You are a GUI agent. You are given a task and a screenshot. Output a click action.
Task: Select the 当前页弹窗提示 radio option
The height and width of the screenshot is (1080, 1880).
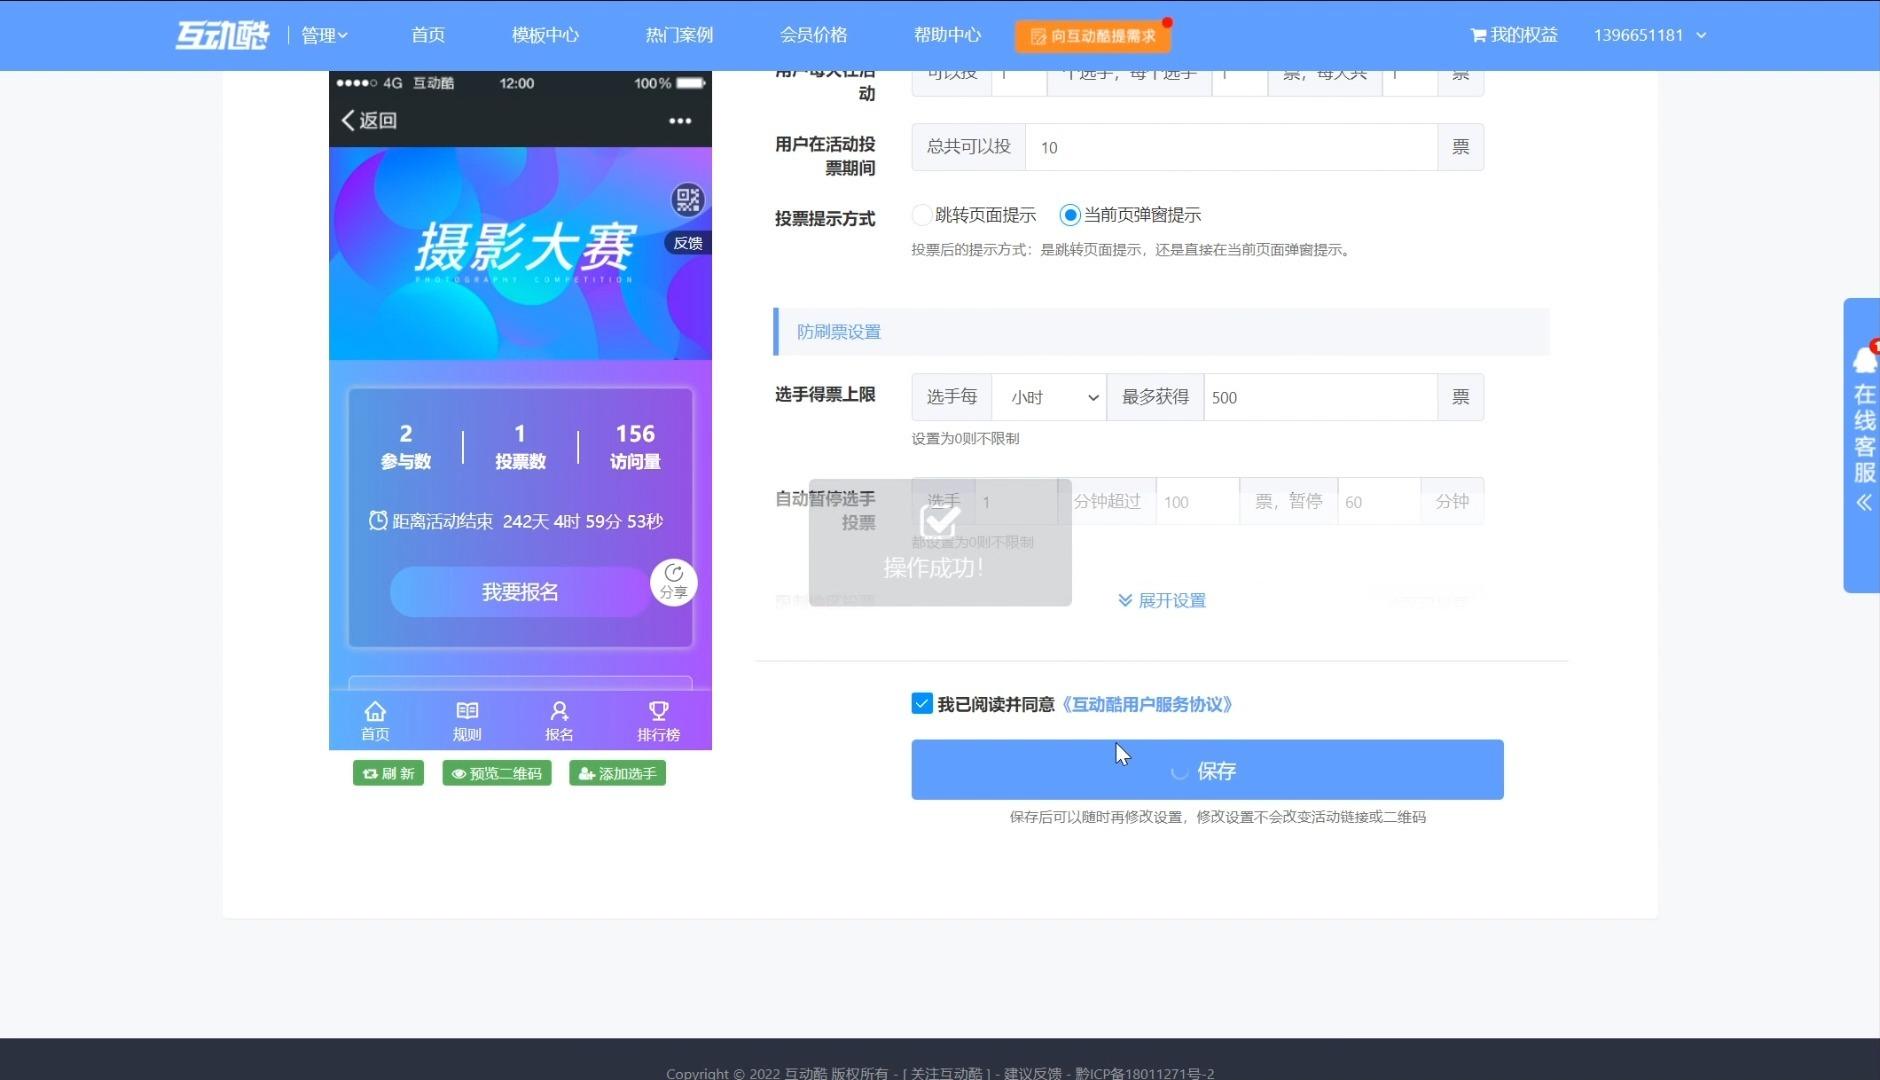coord(1070,215)
